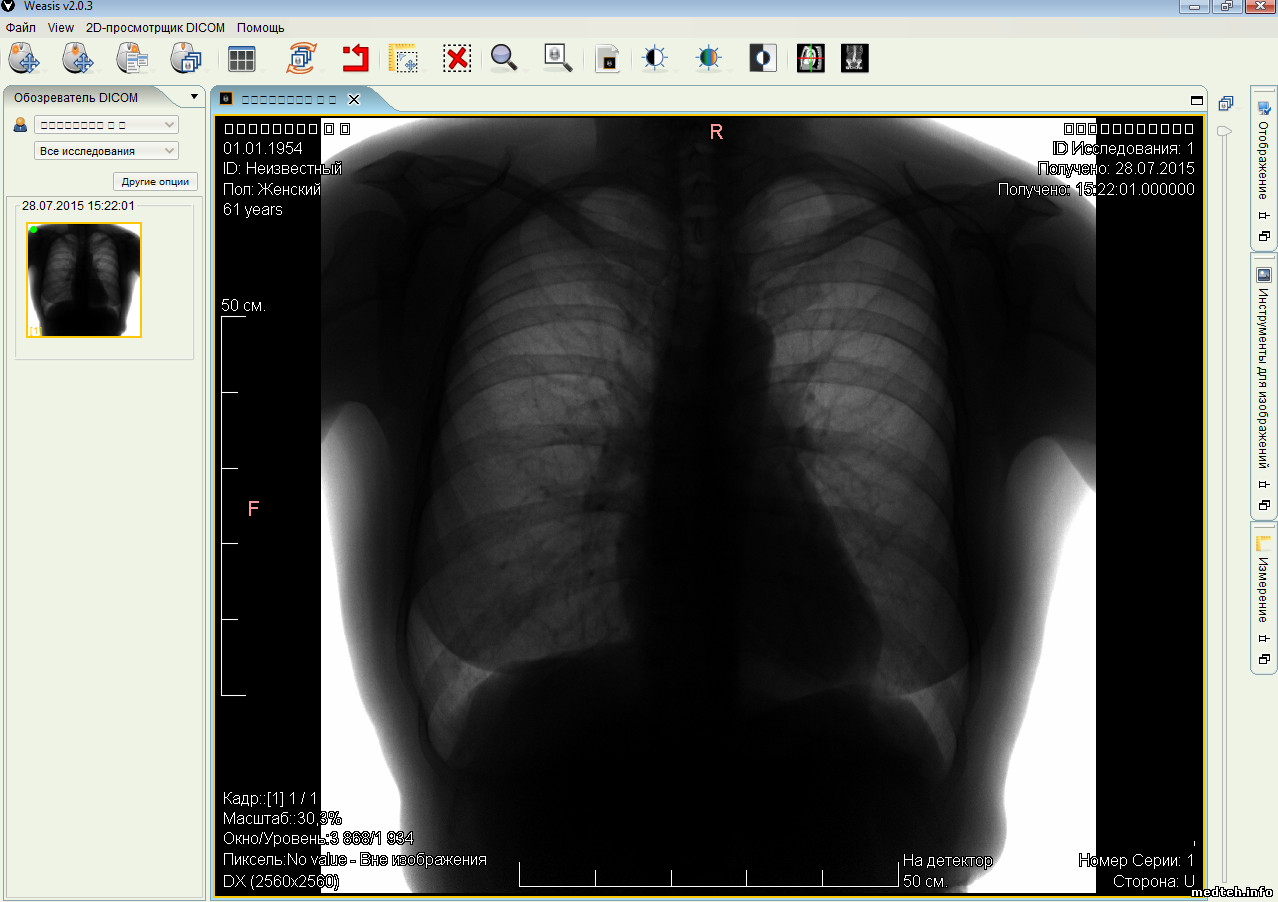
Task: Open the 'Все исследования' dropdown
Action: [106, 151]
